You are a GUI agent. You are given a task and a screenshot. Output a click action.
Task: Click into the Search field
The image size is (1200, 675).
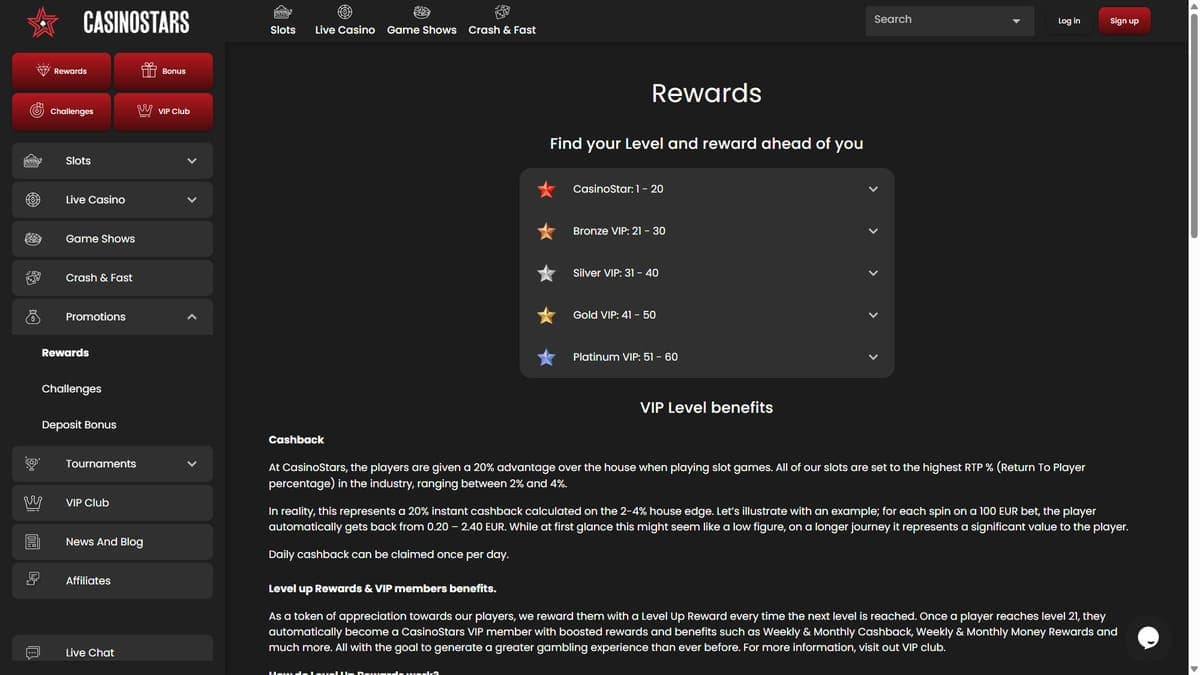point(935,20)
